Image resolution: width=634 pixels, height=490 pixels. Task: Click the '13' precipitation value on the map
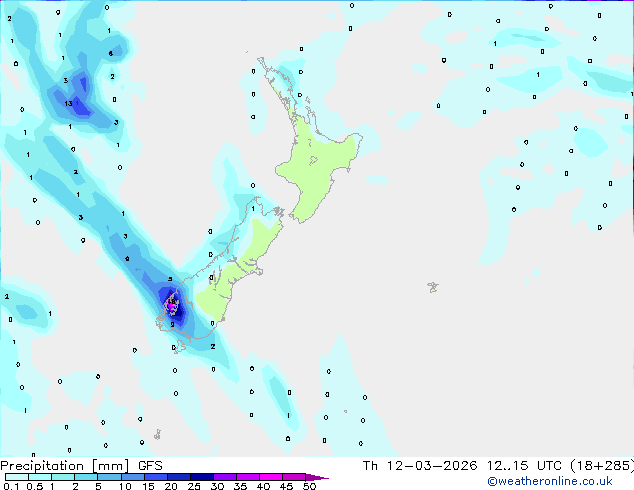pyautogui.click(x=68, y=103)
